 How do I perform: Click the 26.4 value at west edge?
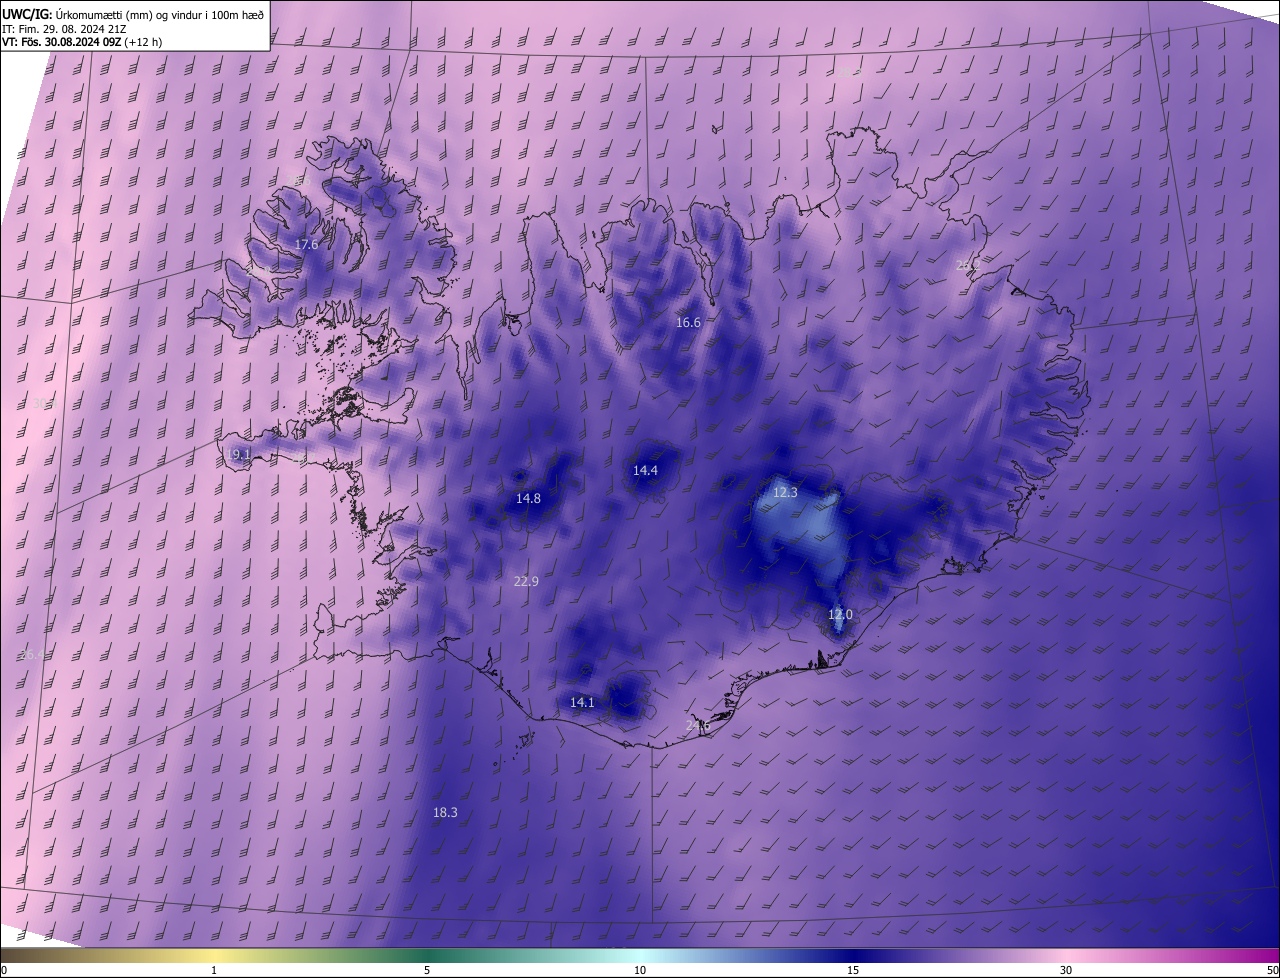point(32,655)
